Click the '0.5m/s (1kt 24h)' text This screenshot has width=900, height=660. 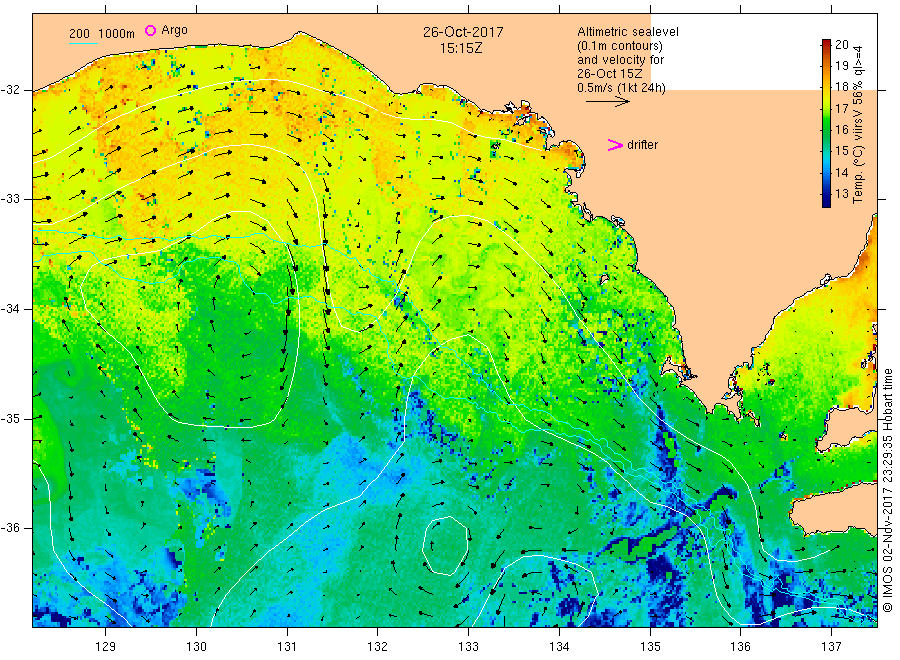[622, 88]
